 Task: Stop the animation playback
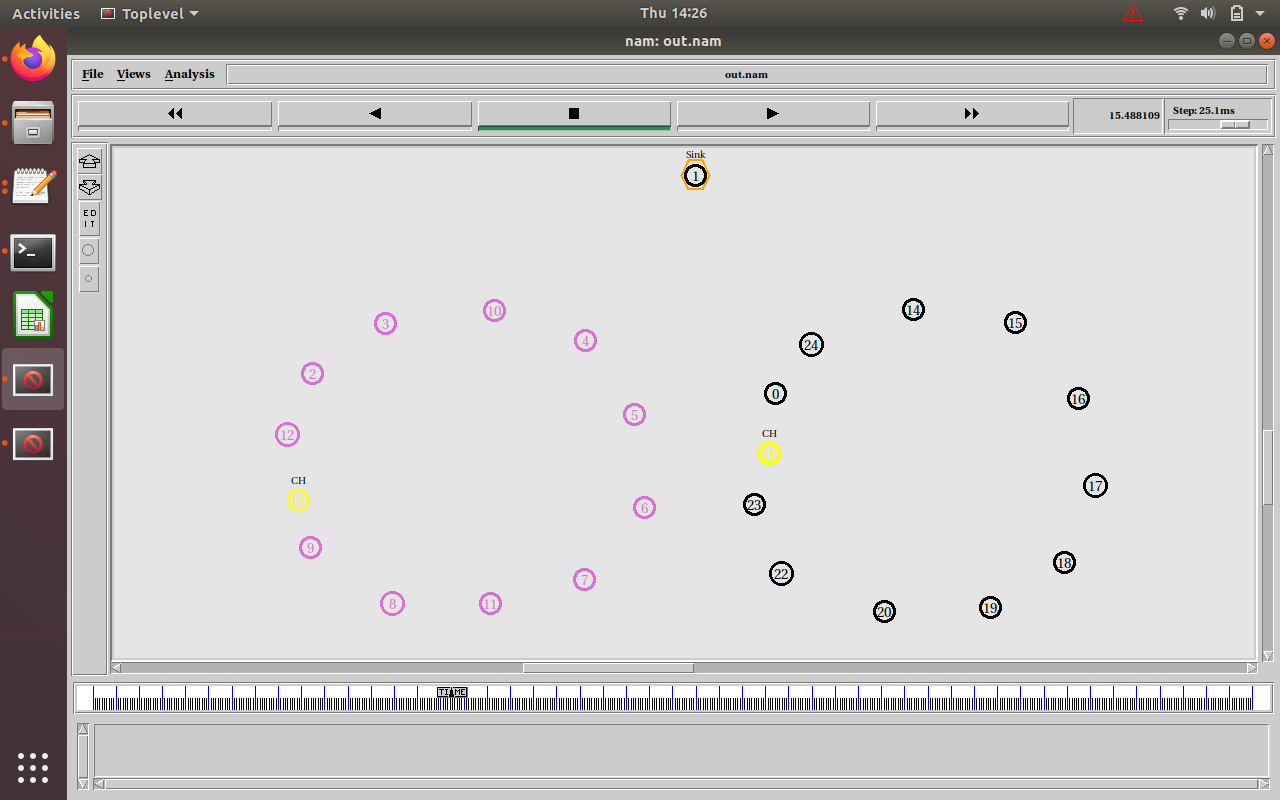[574, 114]
